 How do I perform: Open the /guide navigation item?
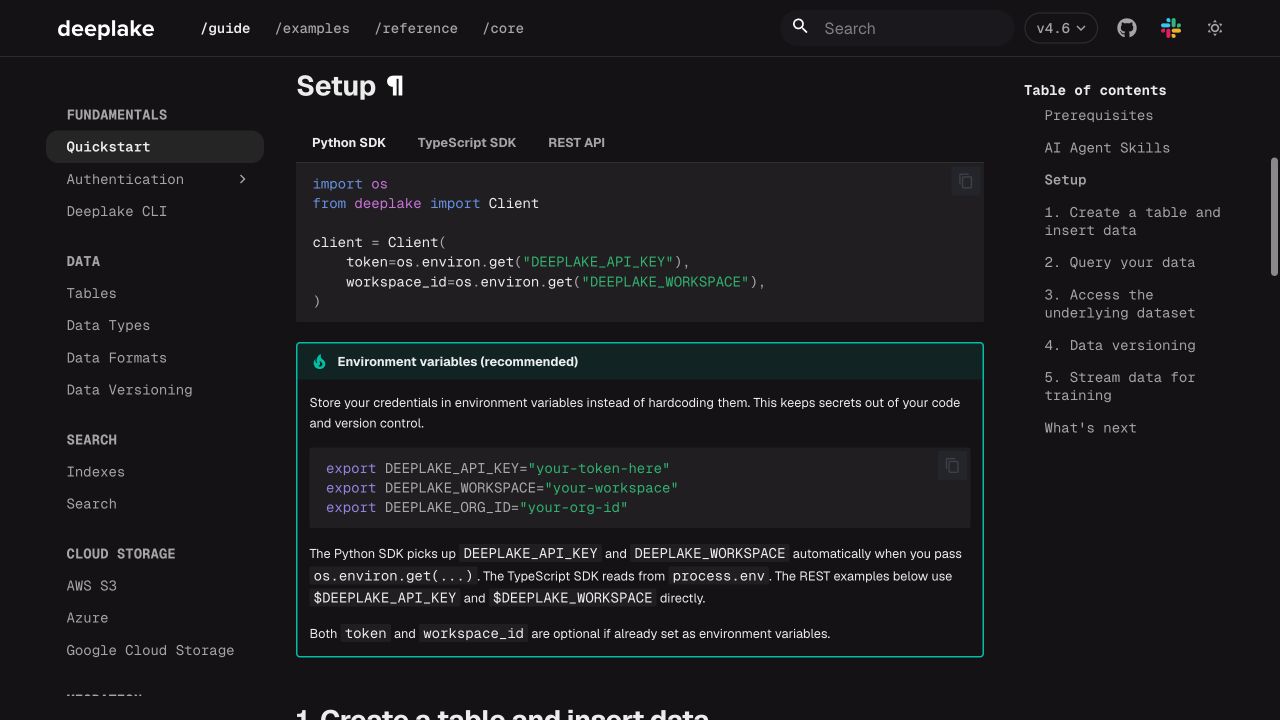pos(225,28)
